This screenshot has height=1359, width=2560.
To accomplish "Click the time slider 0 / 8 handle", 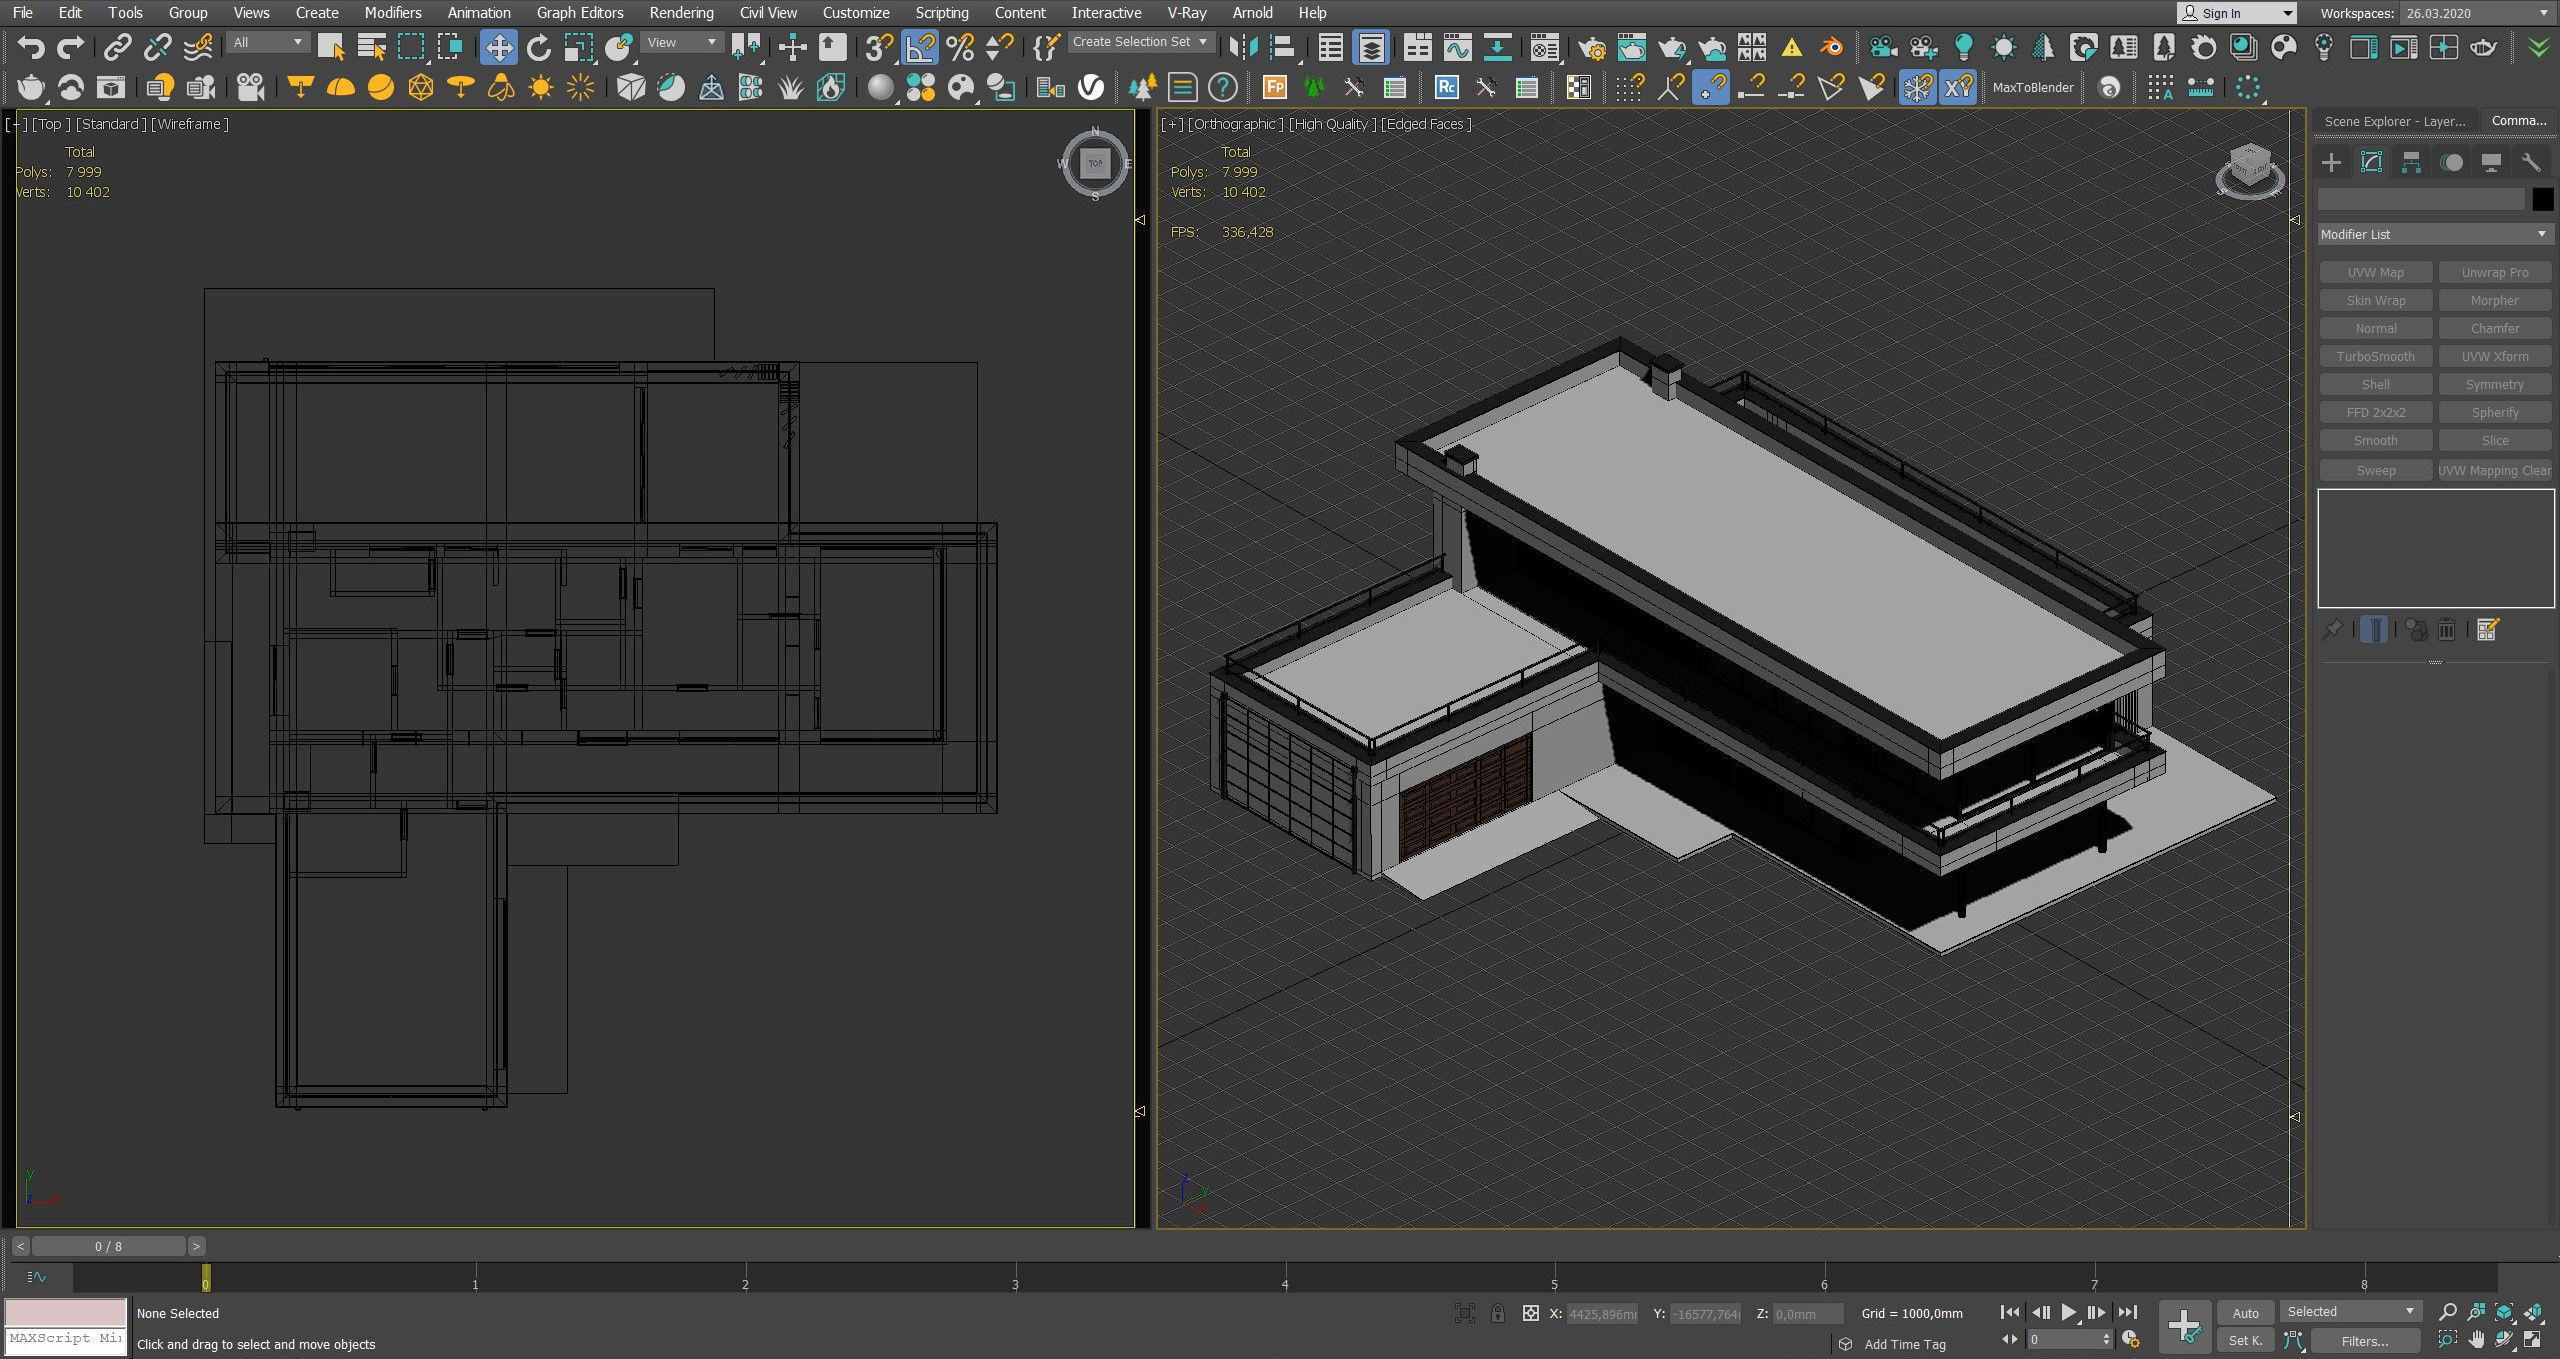I will [x=109, y=1246].
